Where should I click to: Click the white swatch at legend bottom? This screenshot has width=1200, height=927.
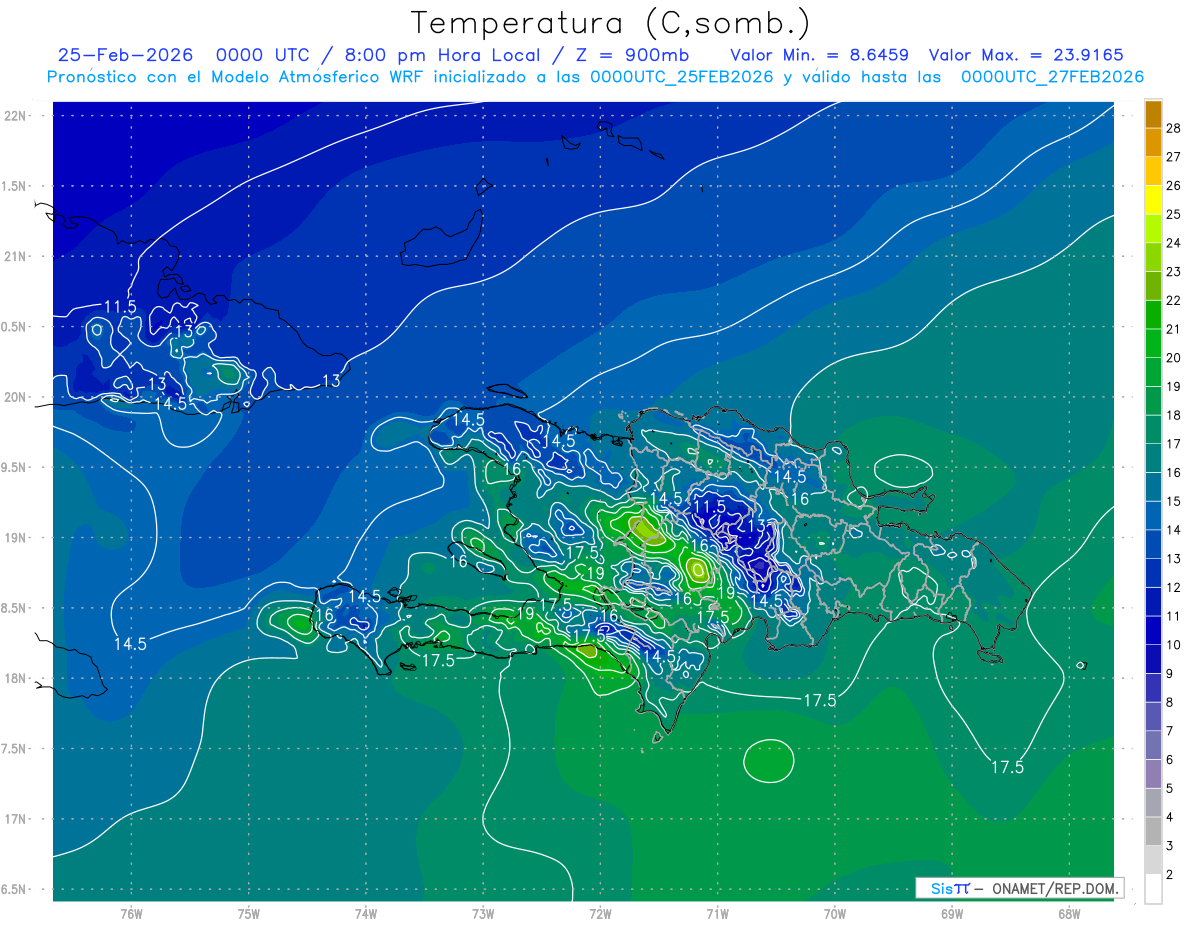(1153, 889)
